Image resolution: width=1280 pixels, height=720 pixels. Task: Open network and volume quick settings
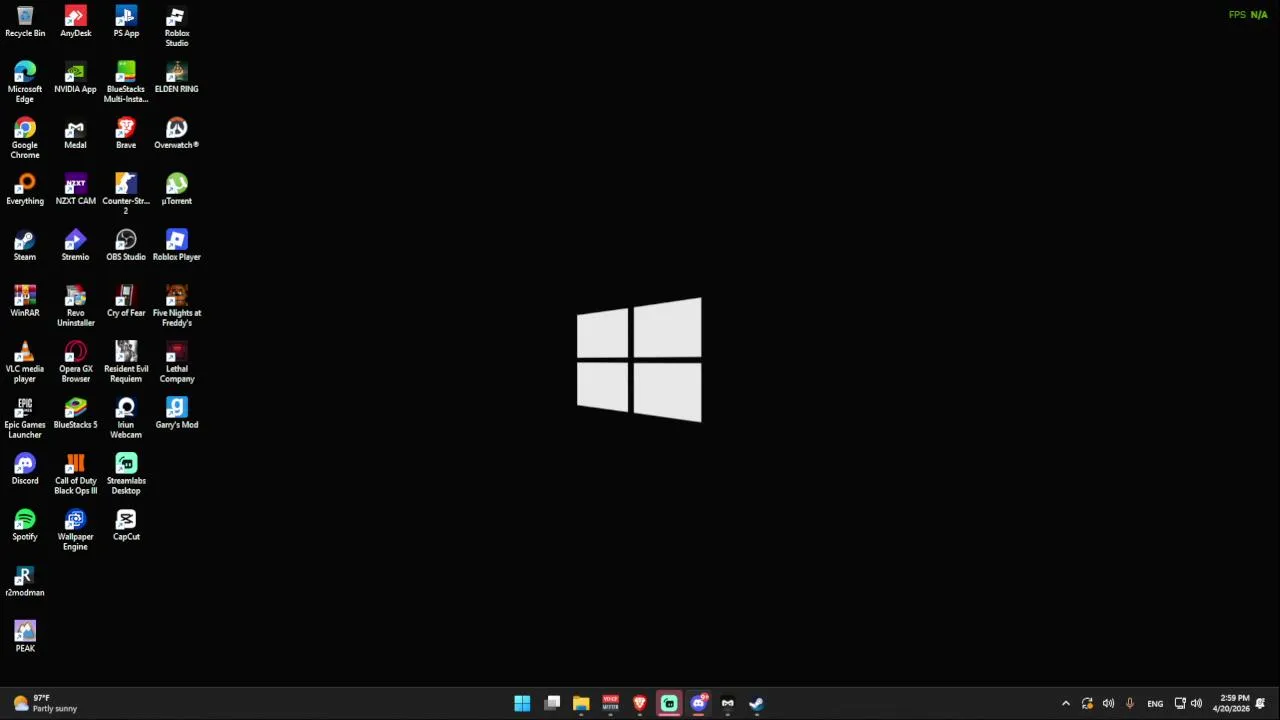click(1188, 704)
